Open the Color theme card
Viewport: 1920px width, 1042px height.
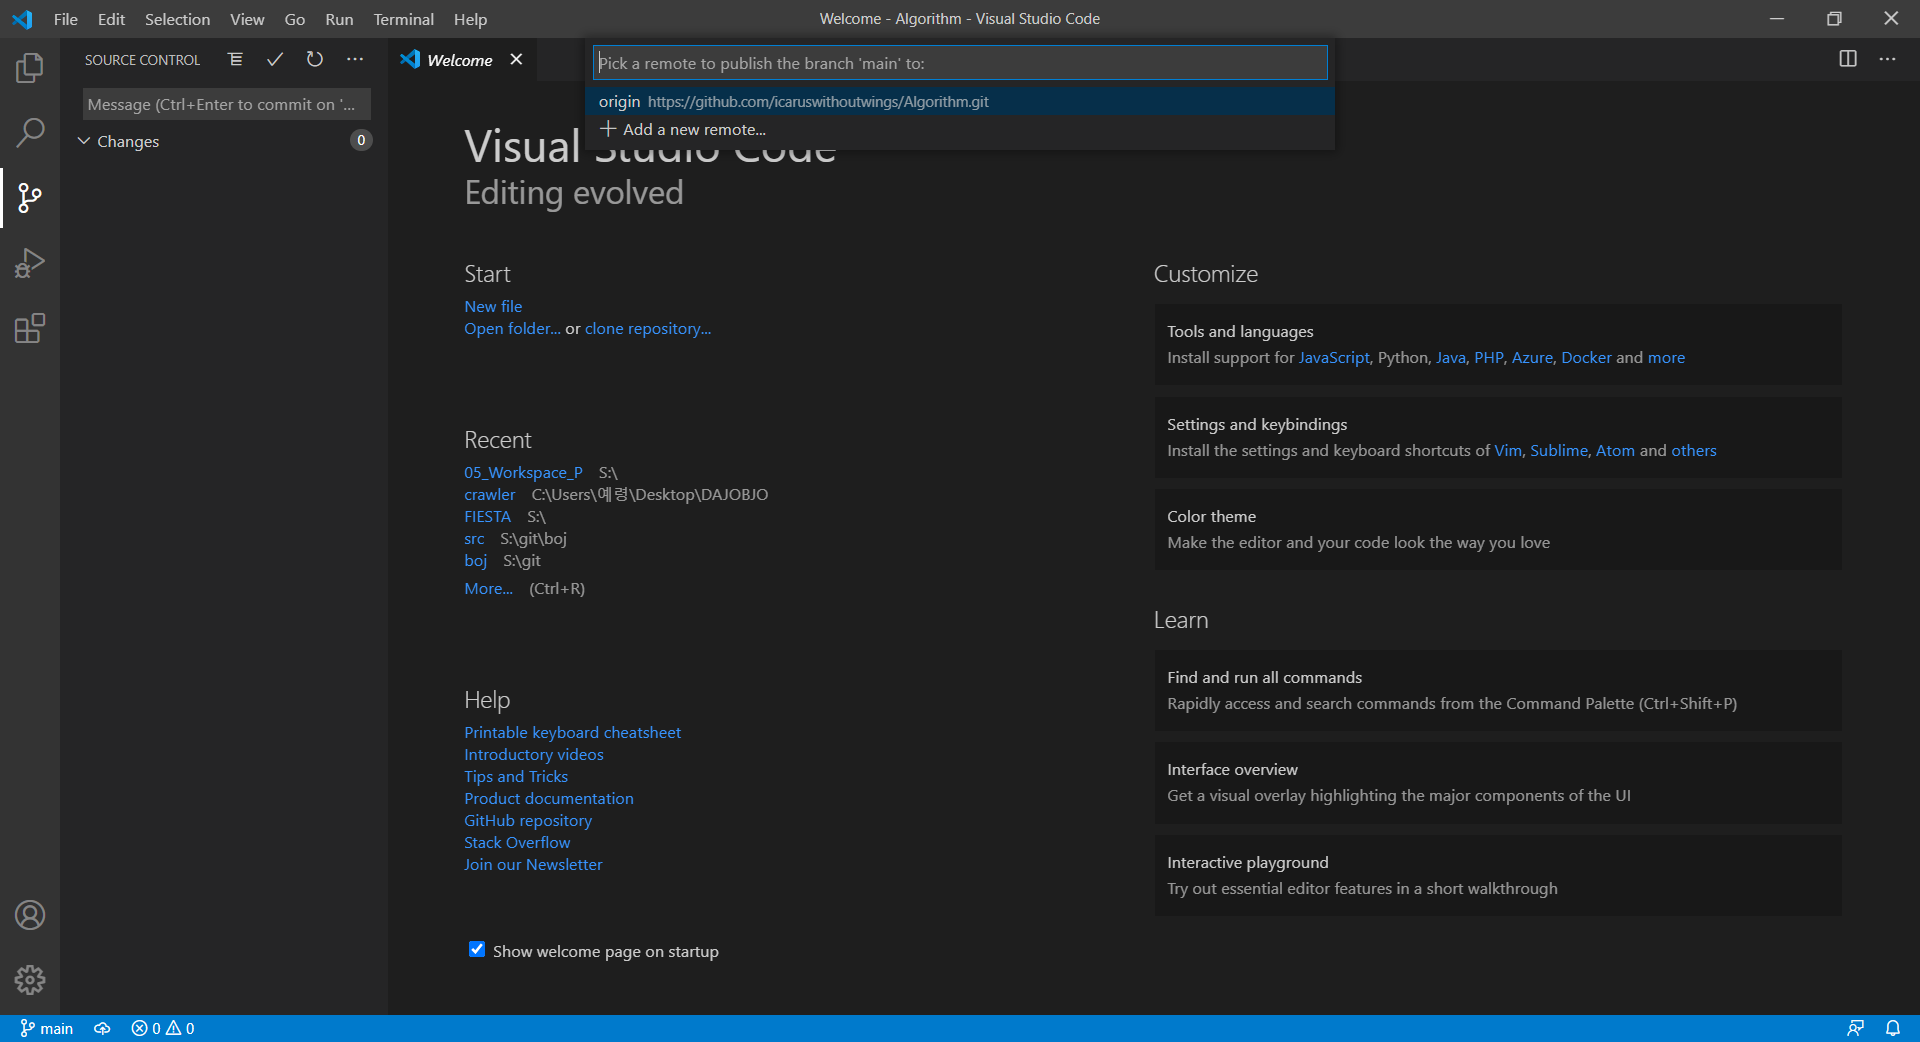[1498, 530]
